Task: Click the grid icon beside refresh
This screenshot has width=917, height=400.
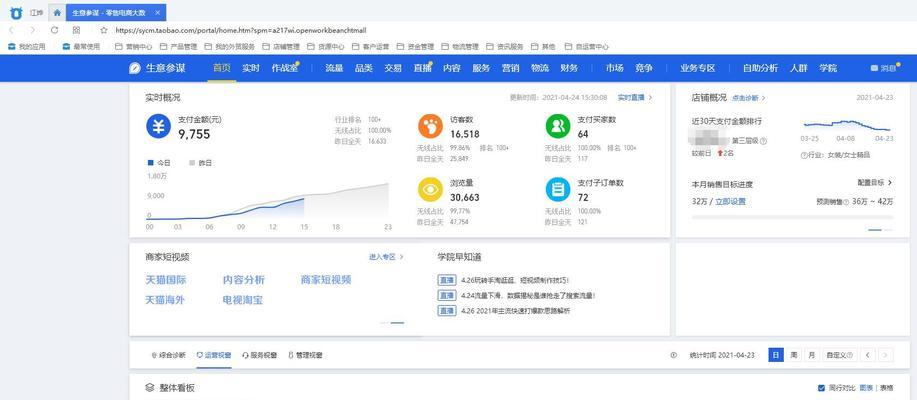Action: point(76,30)
